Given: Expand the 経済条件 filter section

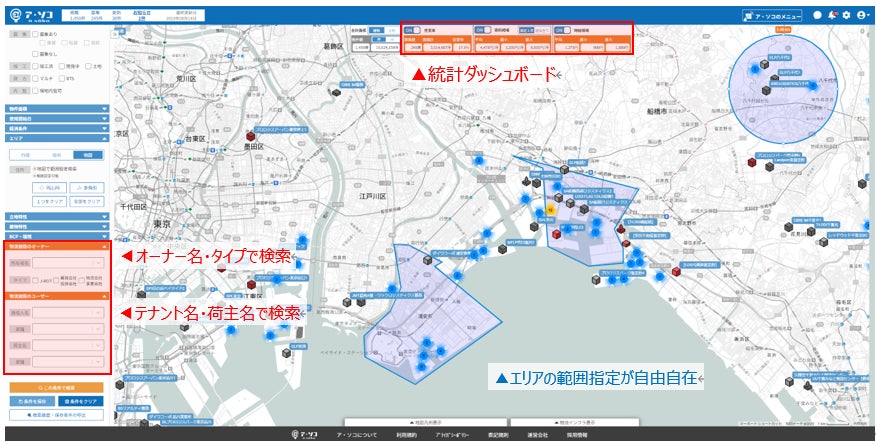Looking at the screenshot, I should tap(57, 128).
